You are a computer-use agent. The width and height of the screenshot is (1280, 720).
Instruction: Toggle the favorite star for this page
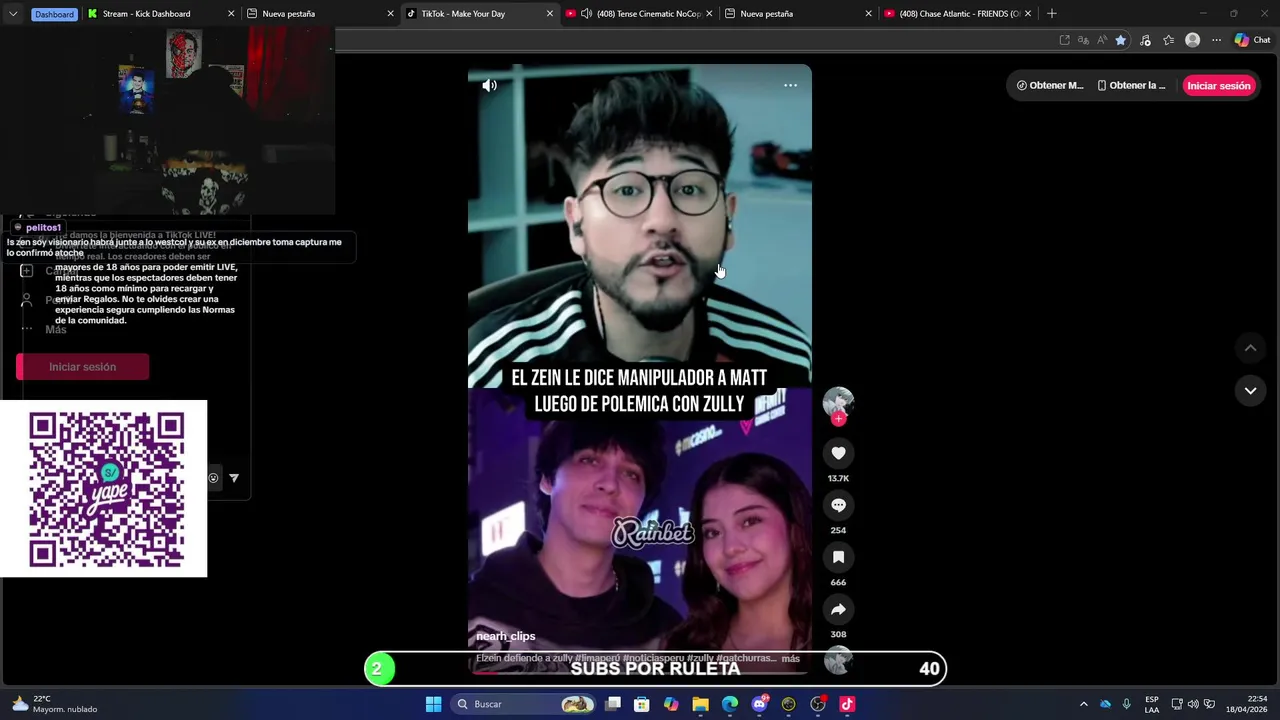(1121, 40)
